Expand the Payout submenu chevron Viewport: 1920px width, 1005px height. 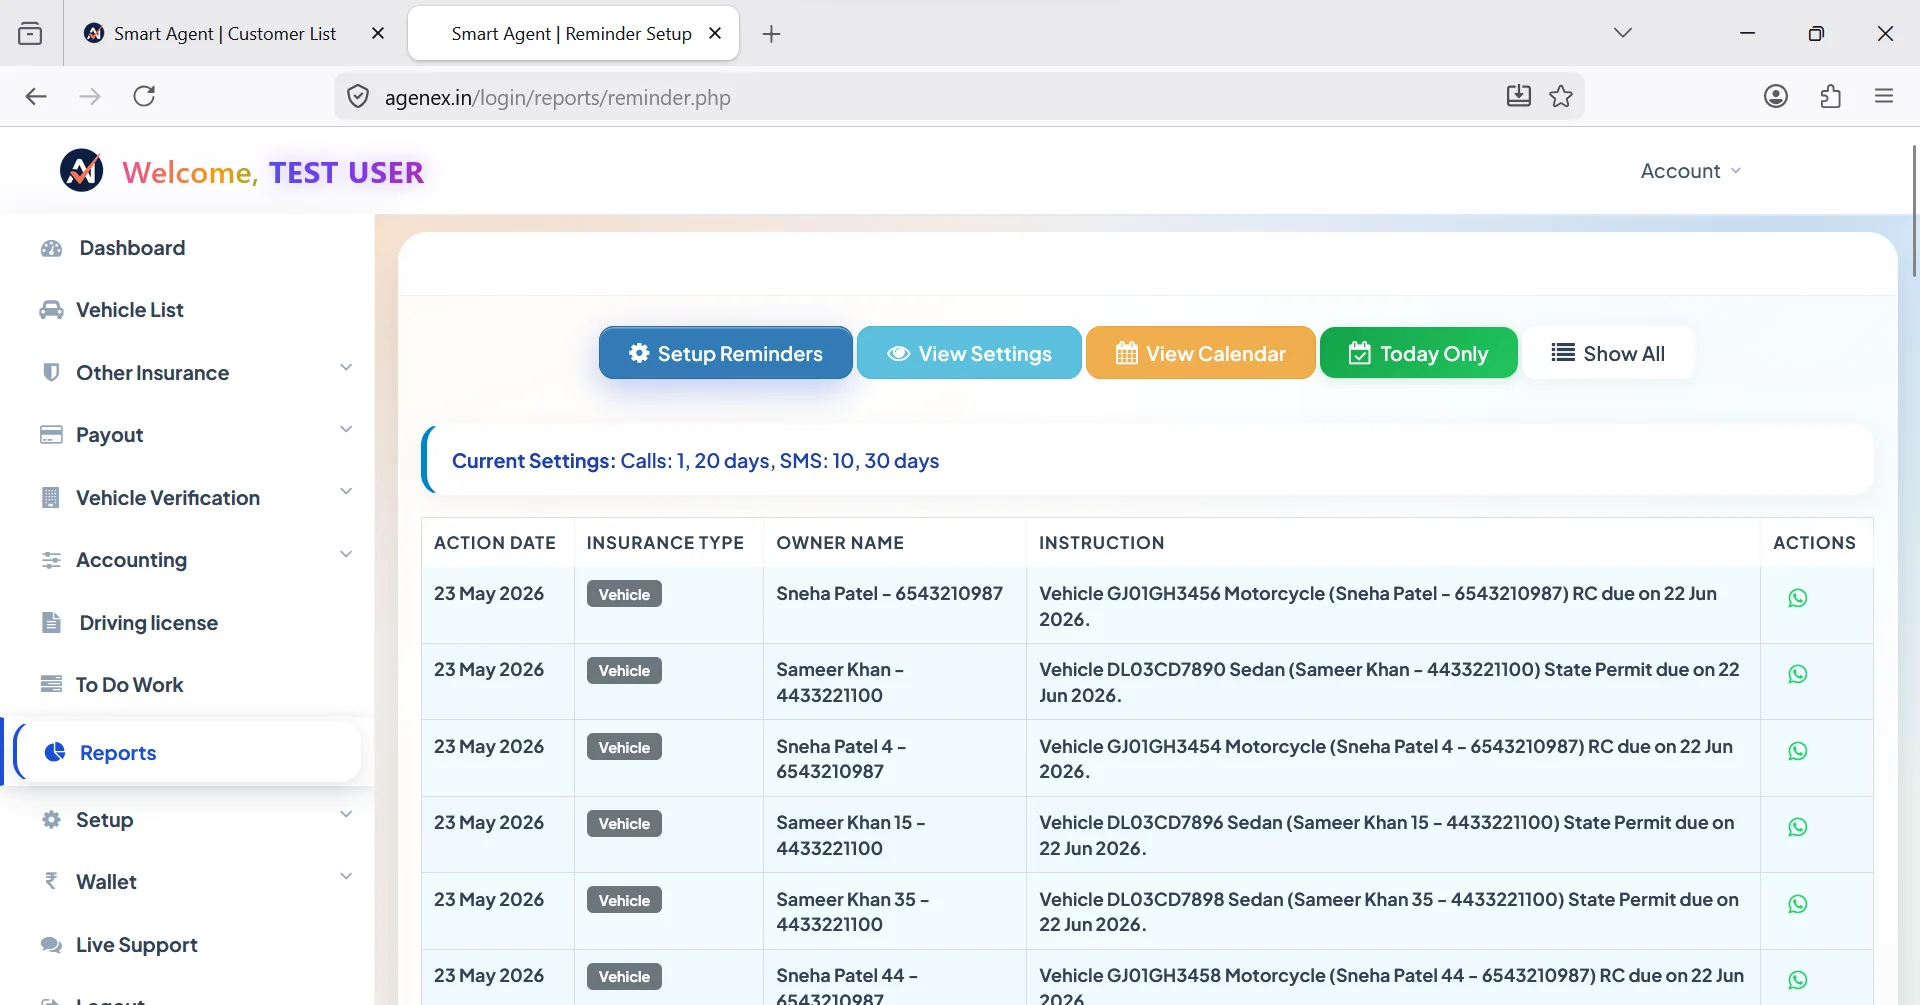click(346, 430)
